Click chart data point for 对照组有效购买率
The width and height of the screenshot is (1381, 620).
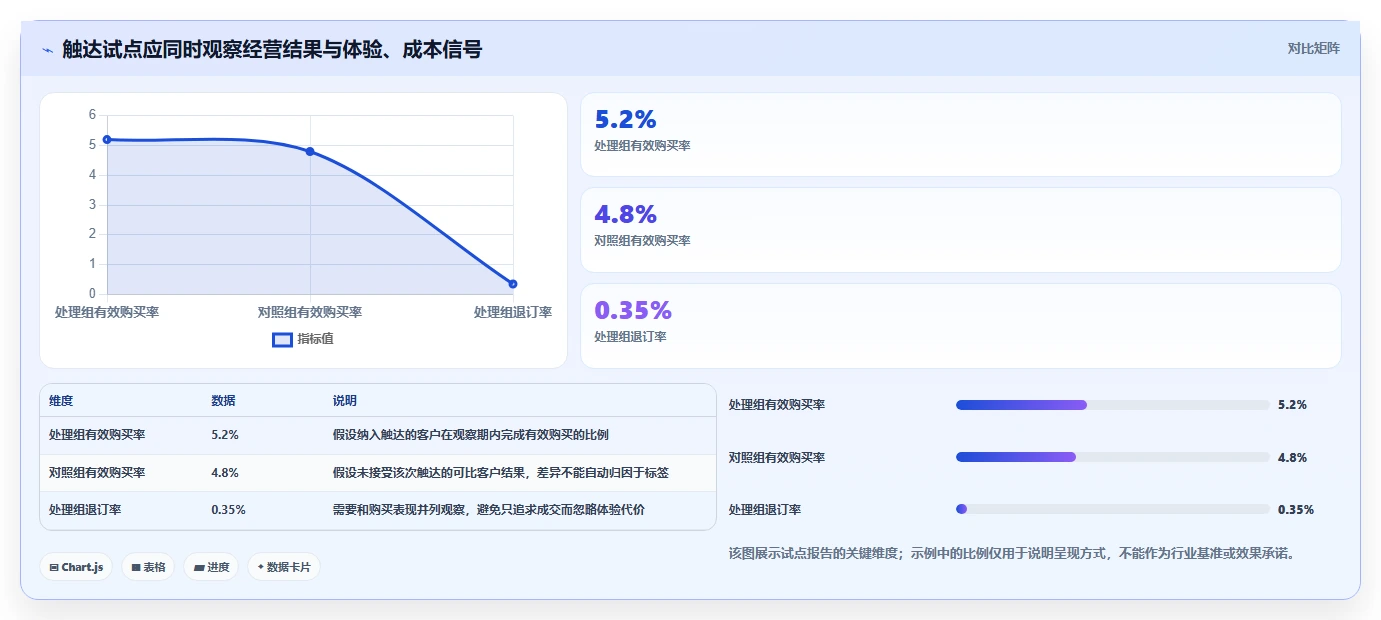[310, 151]
